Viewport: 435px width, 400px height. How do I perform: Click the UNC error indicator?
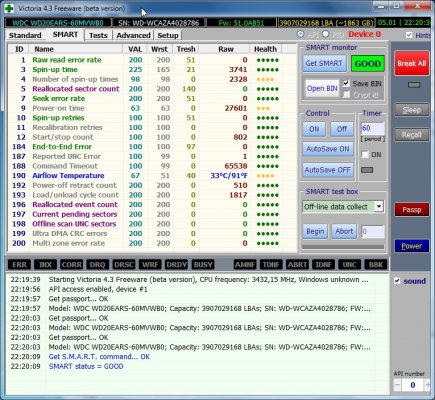point(350,265)
